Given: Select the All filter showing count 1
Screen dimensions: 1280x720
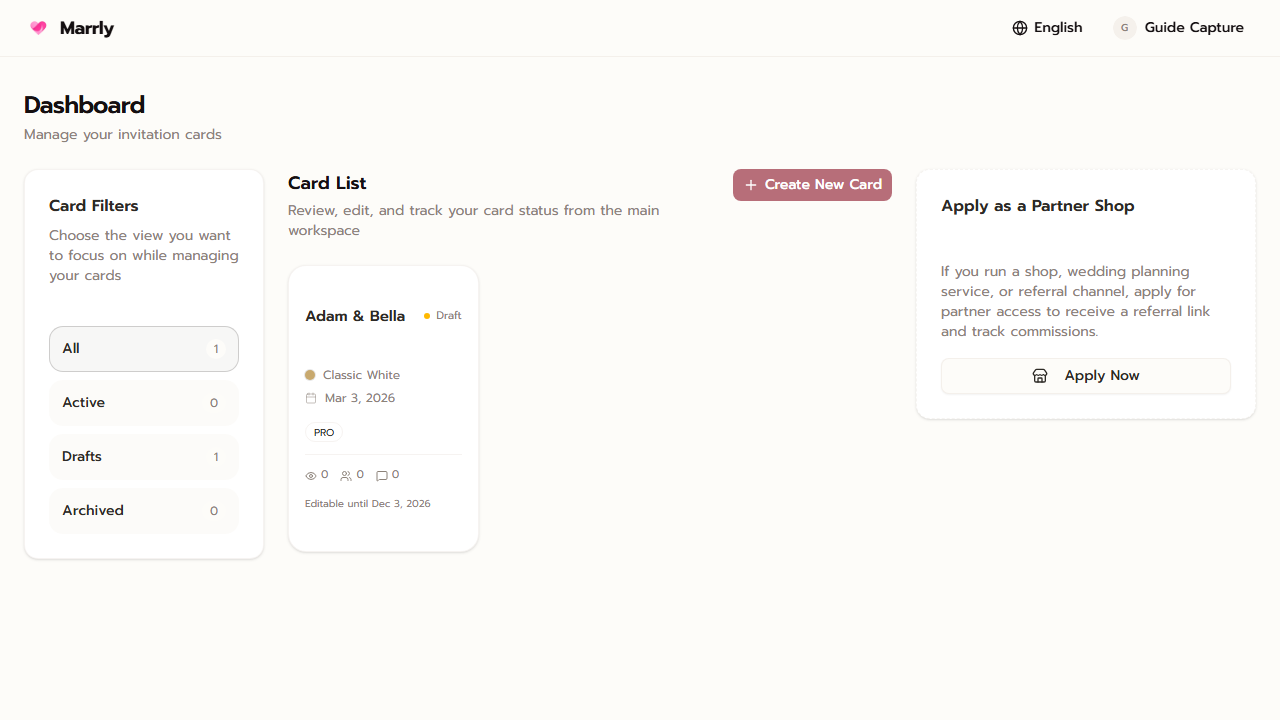Looking at the screenshot, I should coord(143,349).
